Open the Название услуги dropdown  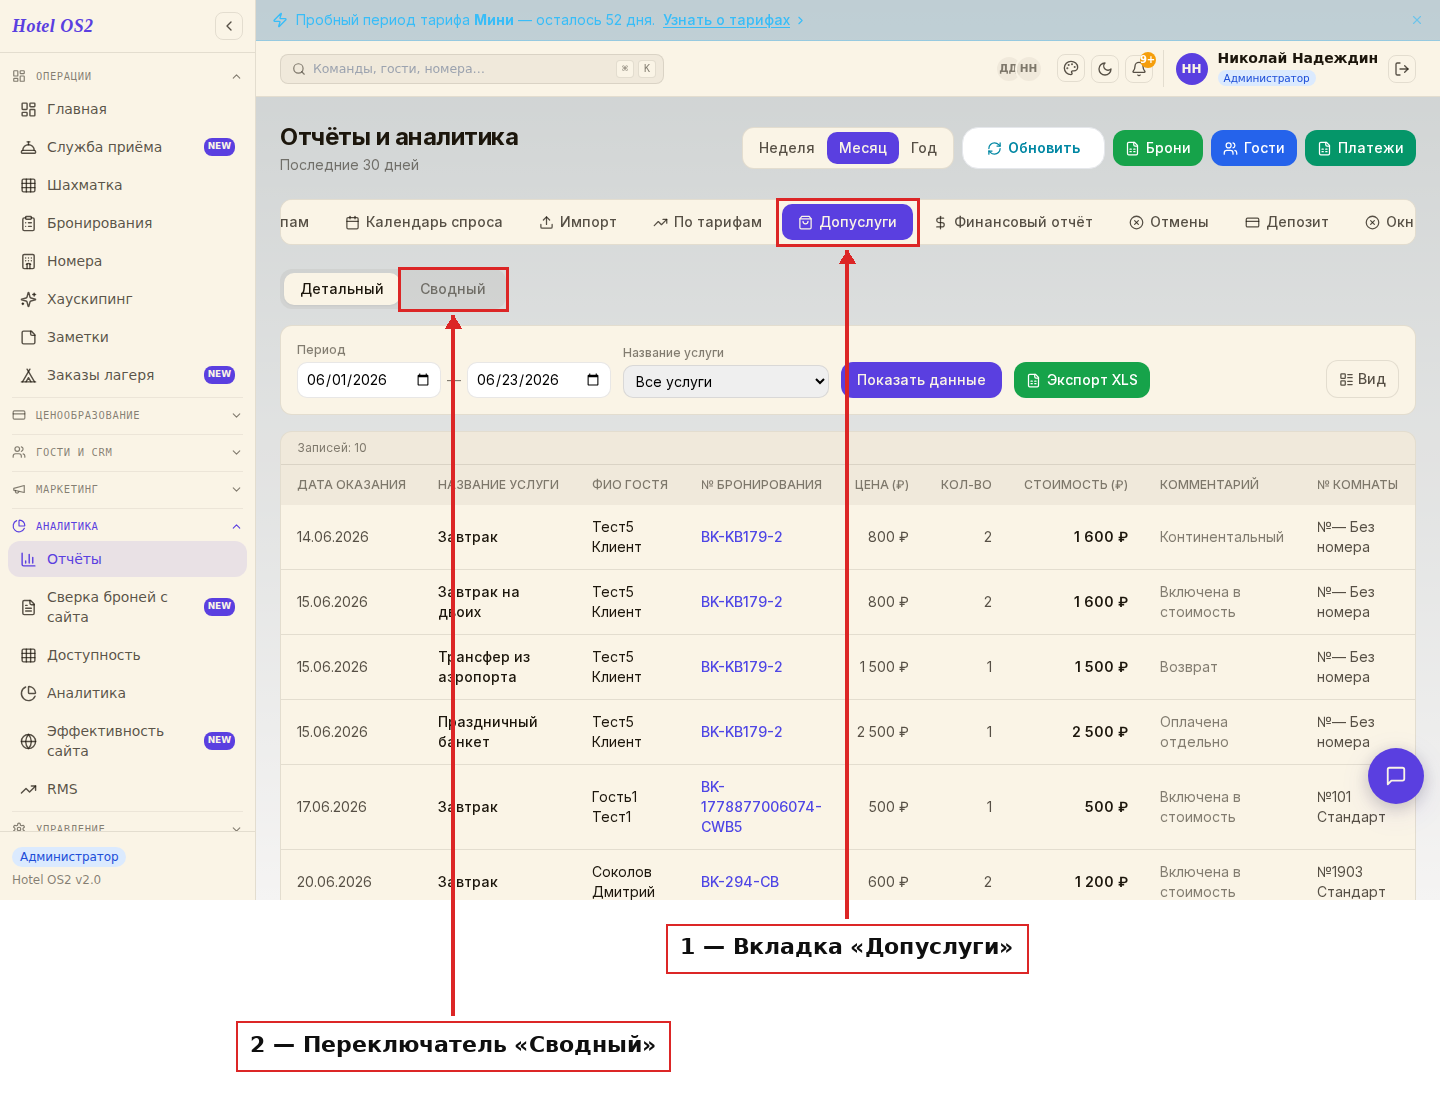[726, 381]
